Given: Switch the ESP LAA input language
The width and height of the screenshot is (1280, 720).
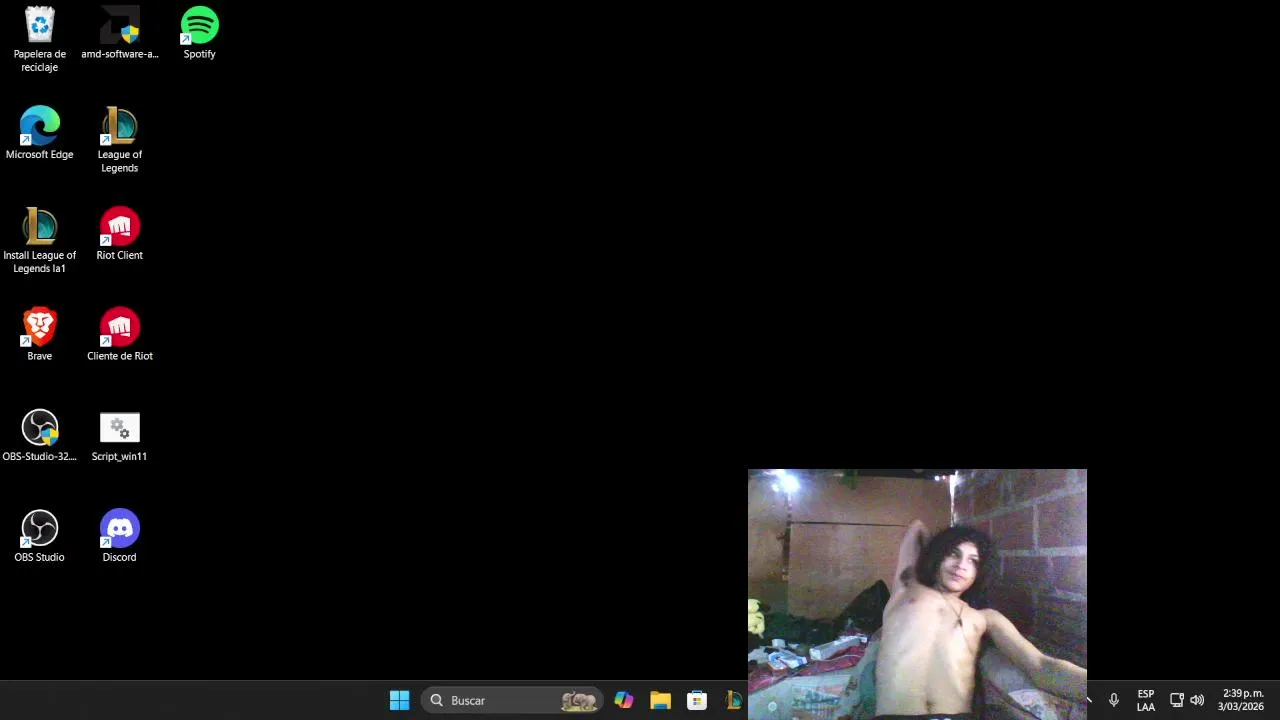Looking at the screenshot, I should pos(1145,700).
